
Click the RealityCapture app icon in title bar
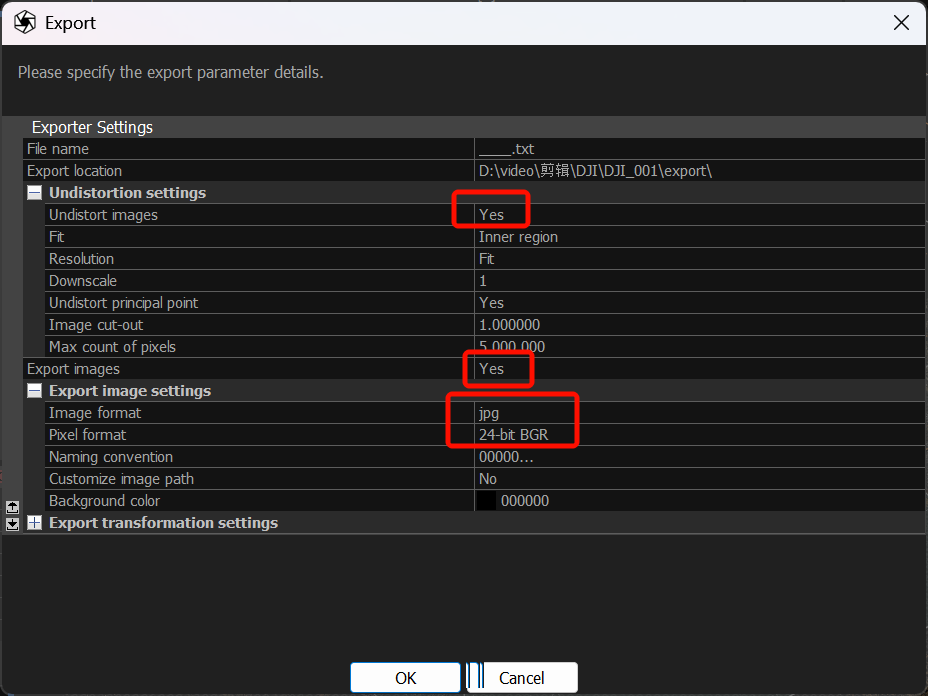25,22
